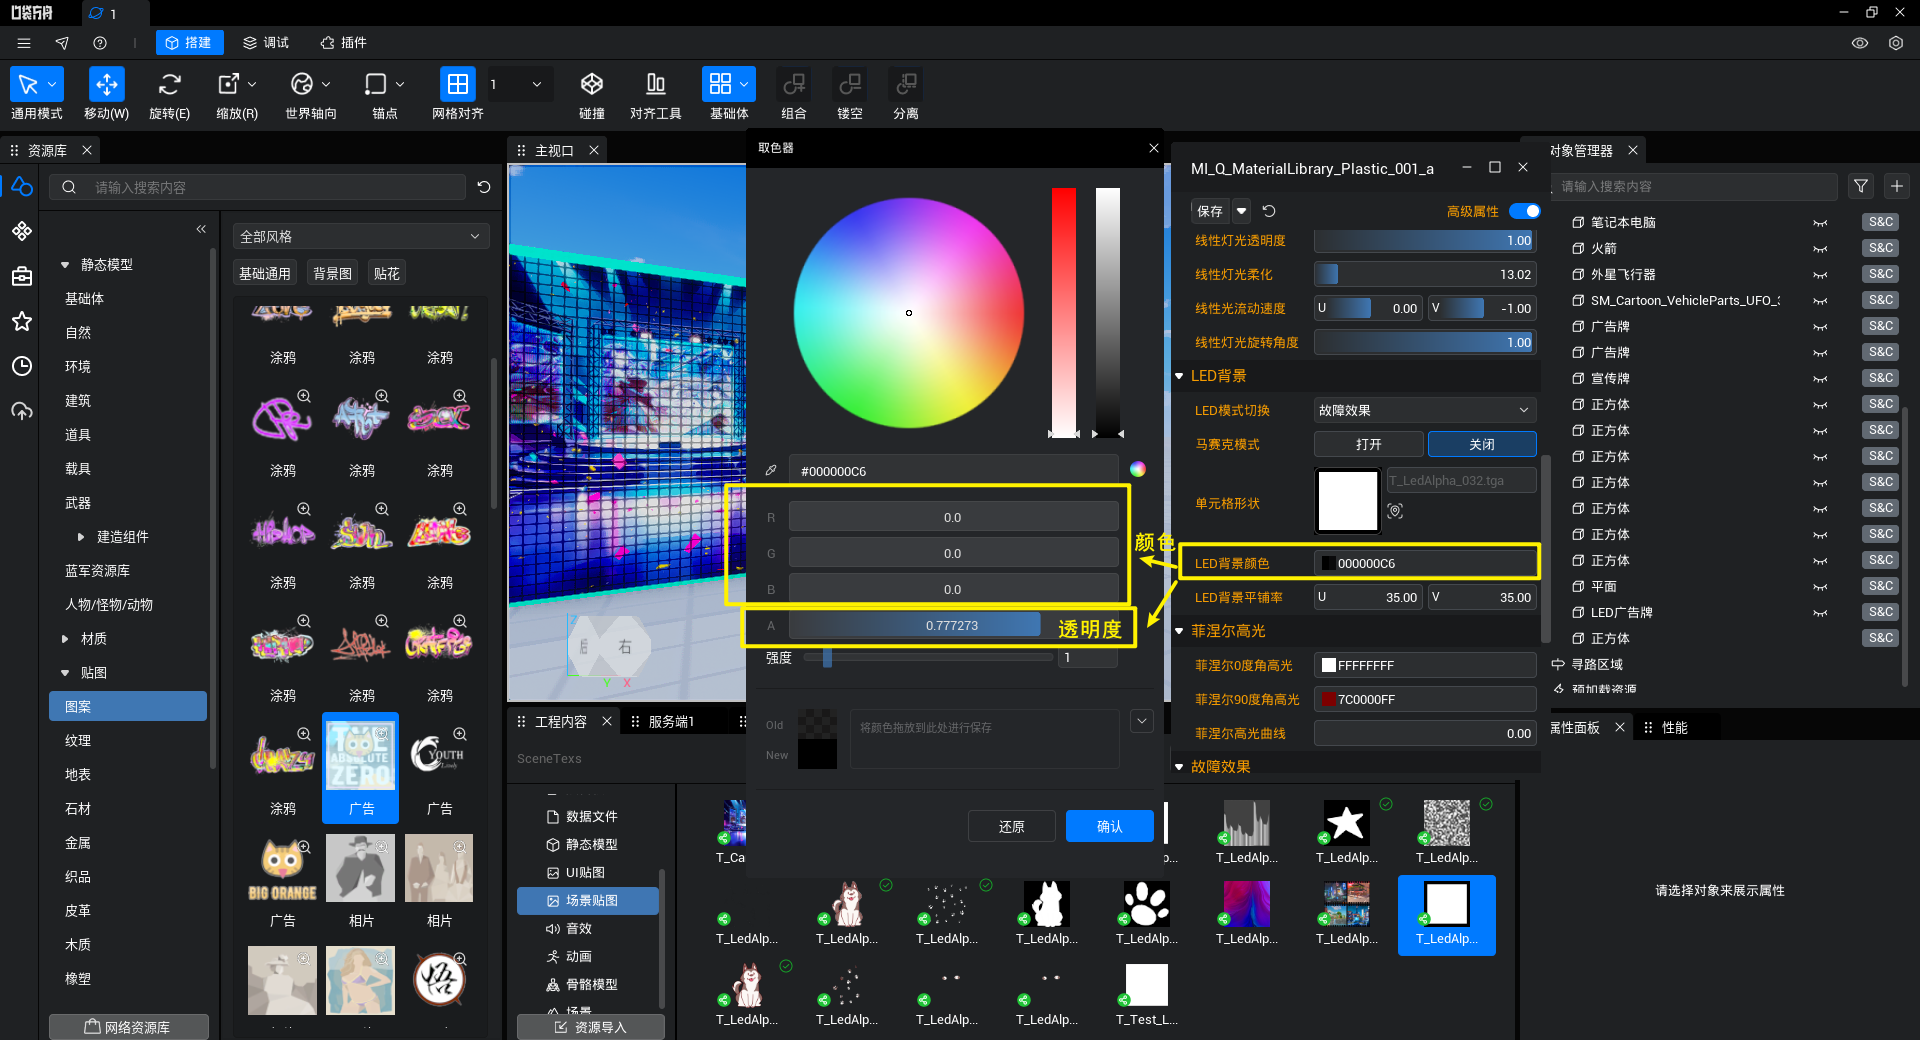The height and width of the screenshot is (1040, 1920).
Task: Locate the 单元格形状 texture target icon
Action: click(x=1395, y=511)
